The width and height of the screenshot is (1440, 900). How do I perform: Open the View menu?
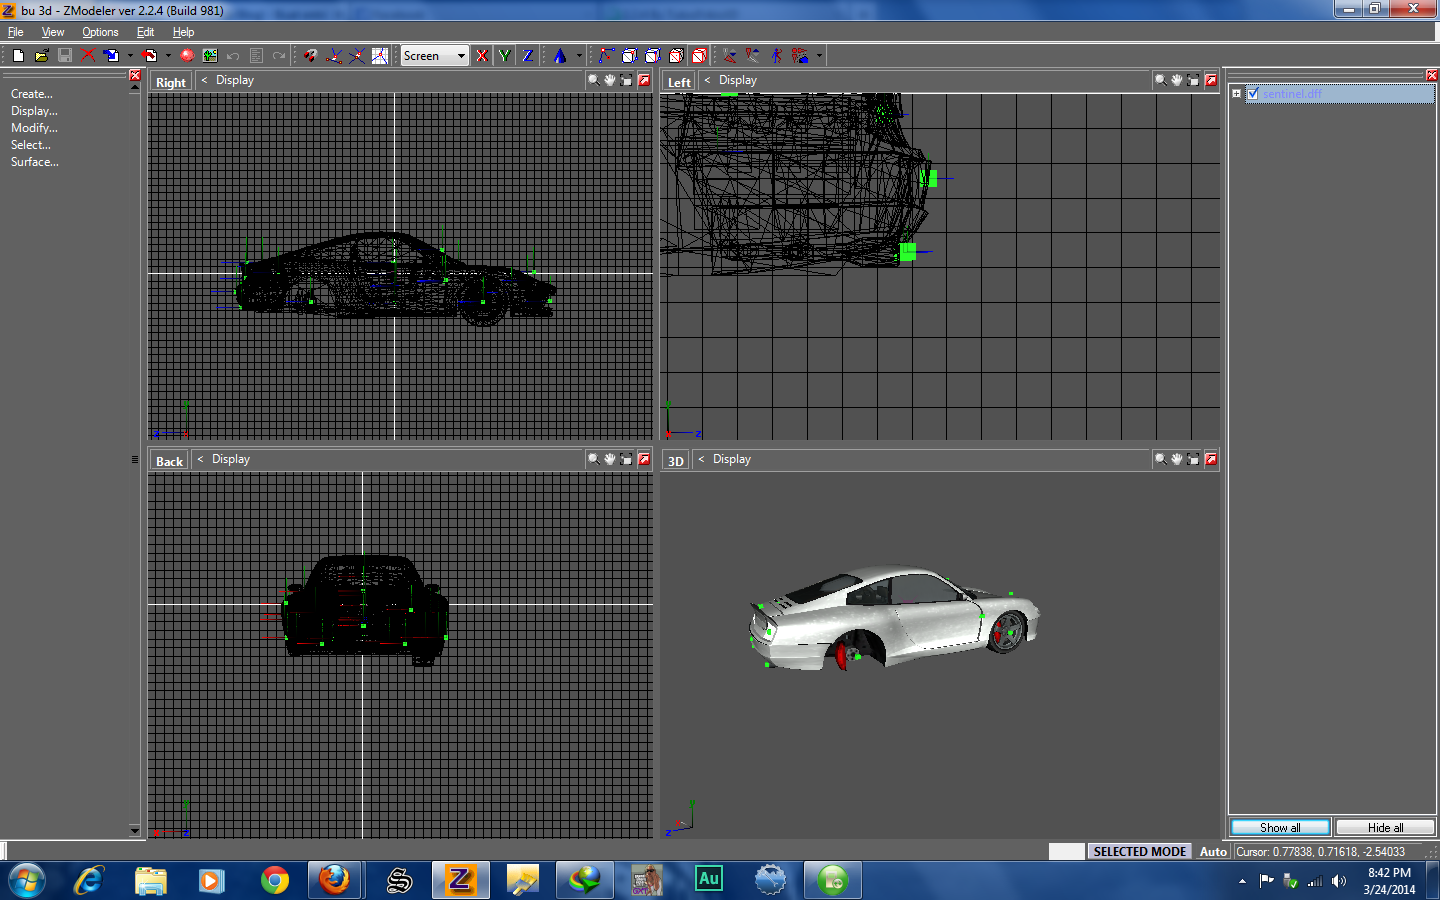click(52, 31)
